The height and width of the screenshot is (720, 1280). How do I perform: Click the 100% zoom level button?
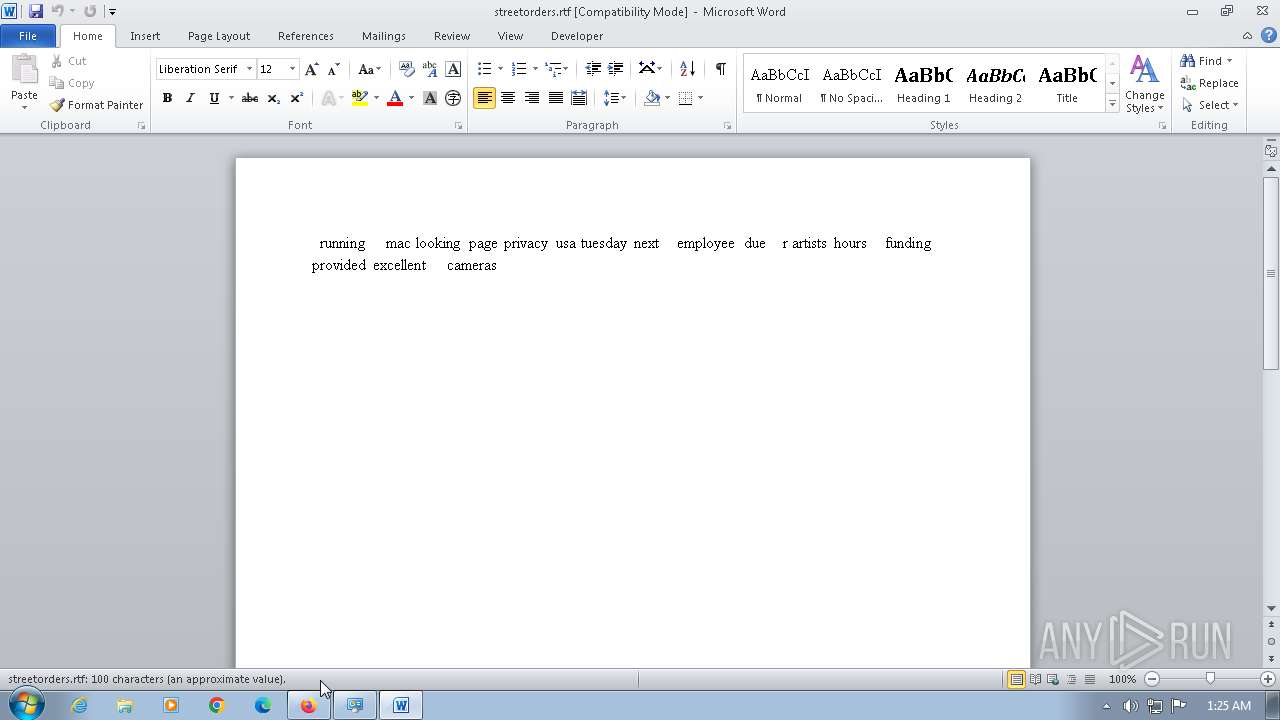(1122, 679)
